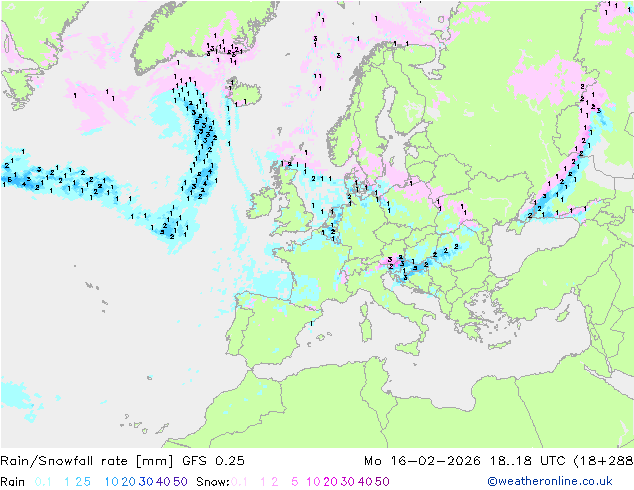Click the 'Rain/Snowfall rate [mm]' title text
This screenshot has width=634, height=490.
87,461
